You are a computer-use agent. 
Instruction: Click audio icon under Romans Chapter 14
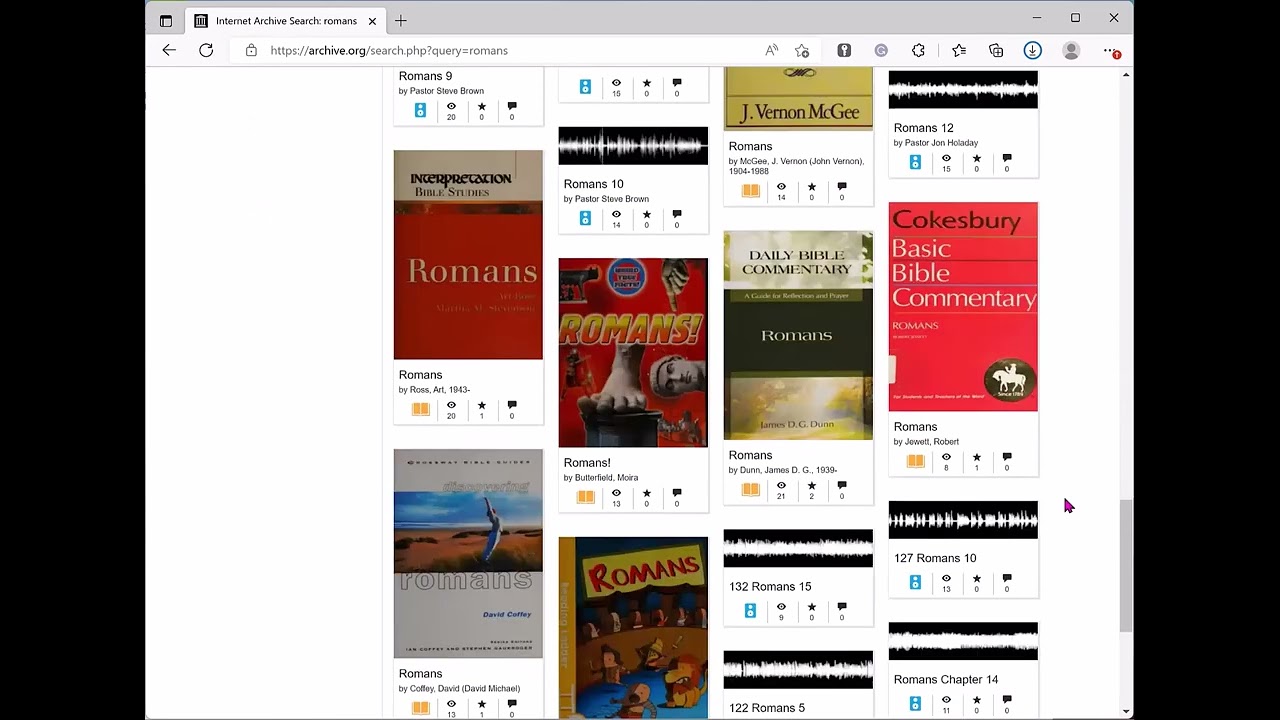pyautogui.click(x=915, y=704)
